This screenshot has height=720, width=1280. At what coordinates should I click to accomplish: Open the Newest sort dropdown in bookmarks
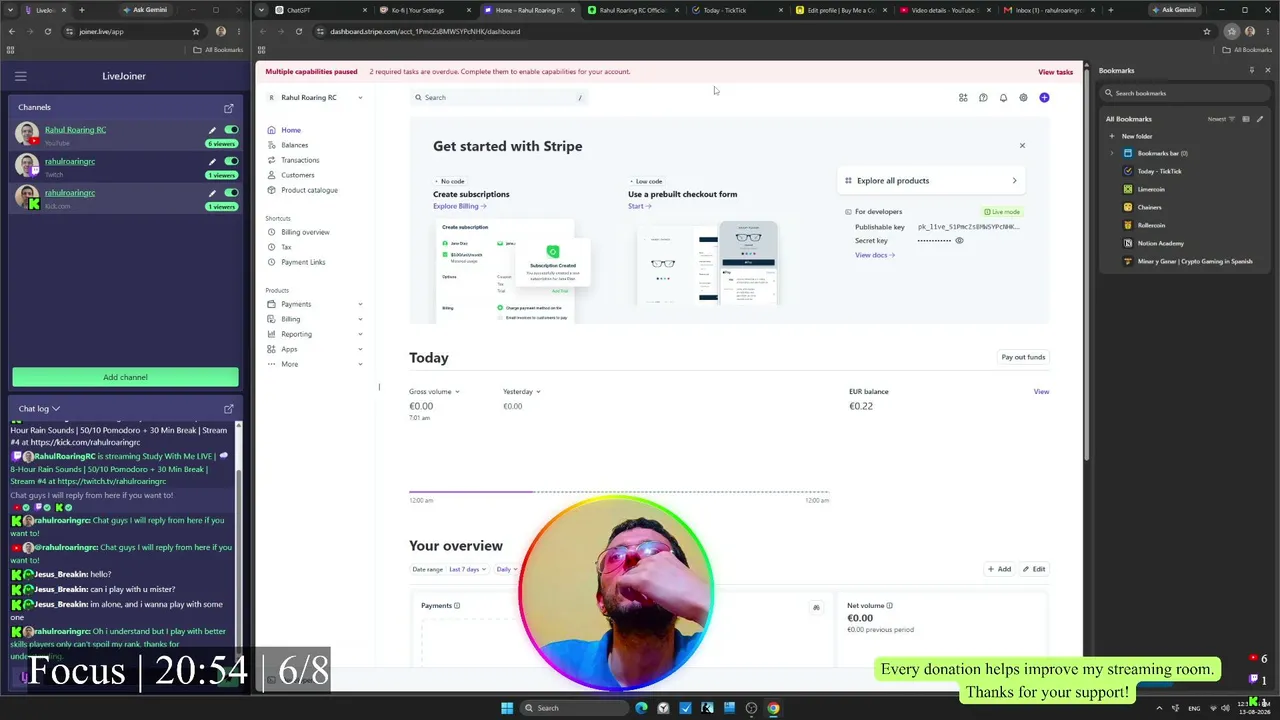[x=1221, y=119]
